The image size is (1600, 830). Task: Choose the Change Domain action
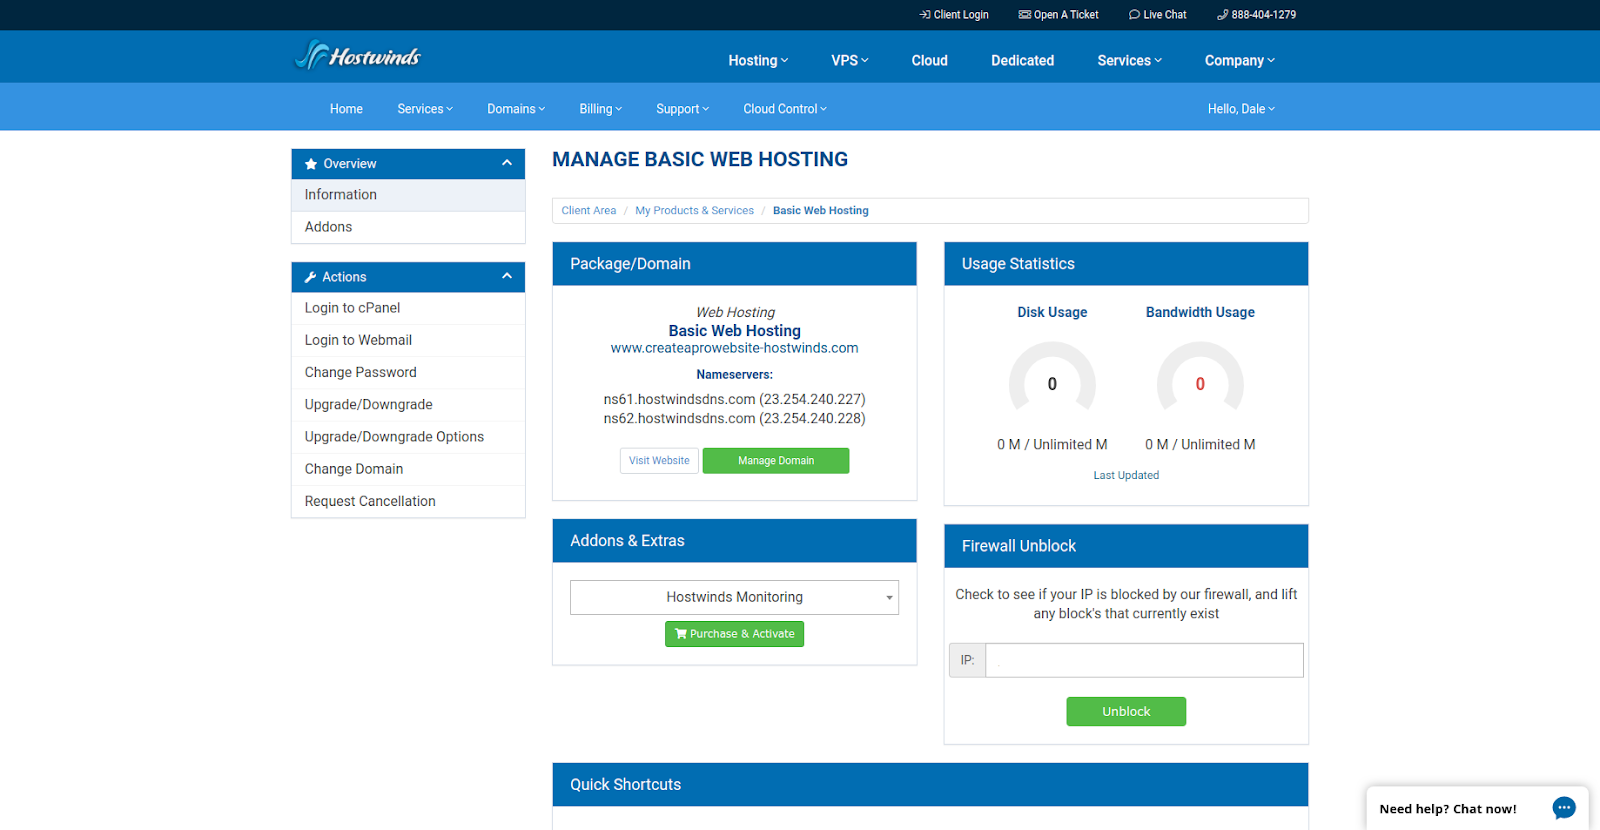[x=408, y=469]
